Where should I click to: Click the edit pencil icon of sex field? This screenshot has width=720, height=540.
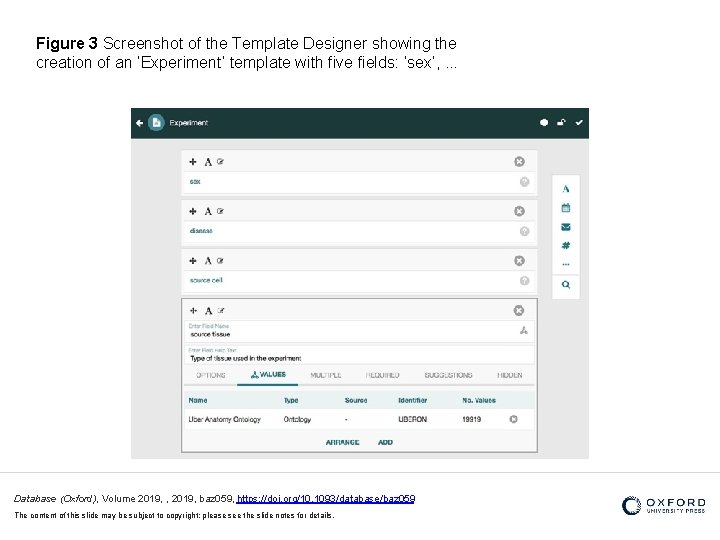point(220,161)
